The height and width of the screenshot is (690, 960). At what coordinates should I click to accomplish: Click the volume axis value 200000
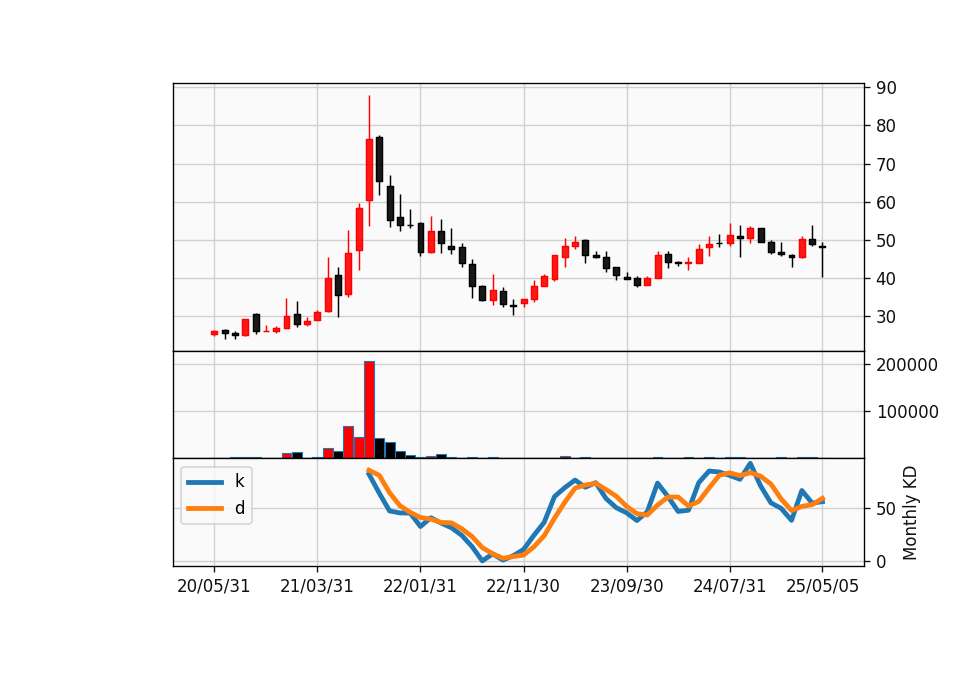pyautogui.click(x=907, y=365)
